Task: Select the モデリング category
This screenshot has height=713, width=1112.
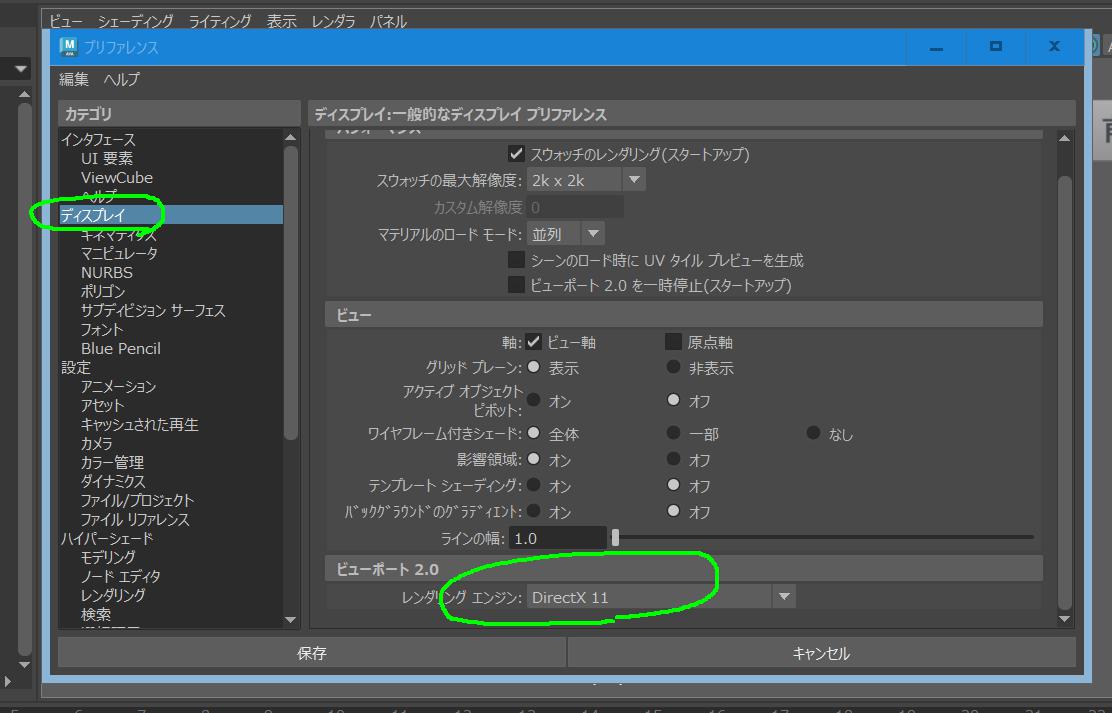Action: pos(108,557)
